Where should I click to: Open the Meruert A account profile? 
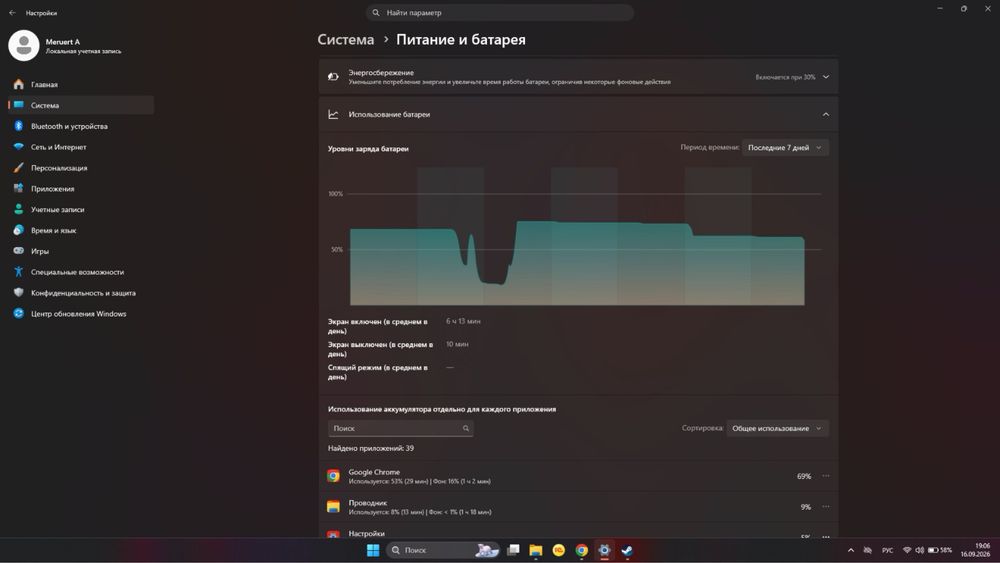65,46
